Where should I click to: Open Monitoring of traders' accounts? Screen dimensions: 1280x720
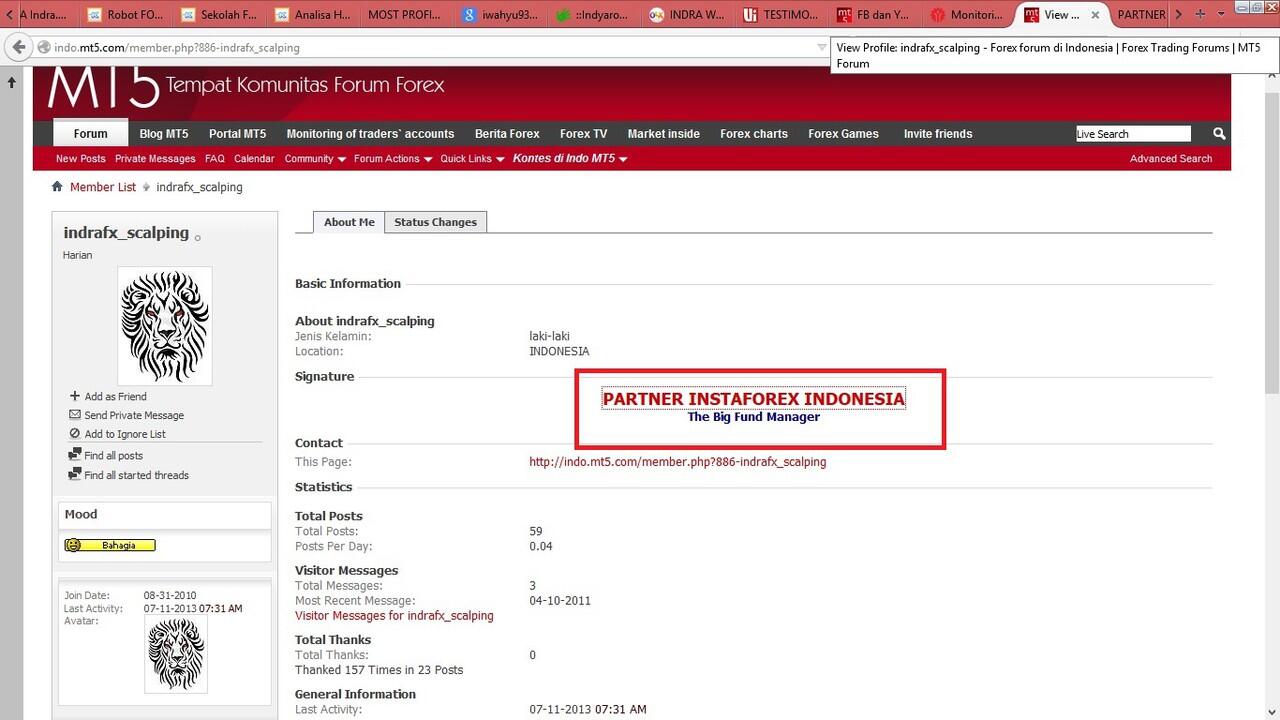click(370, 134)
